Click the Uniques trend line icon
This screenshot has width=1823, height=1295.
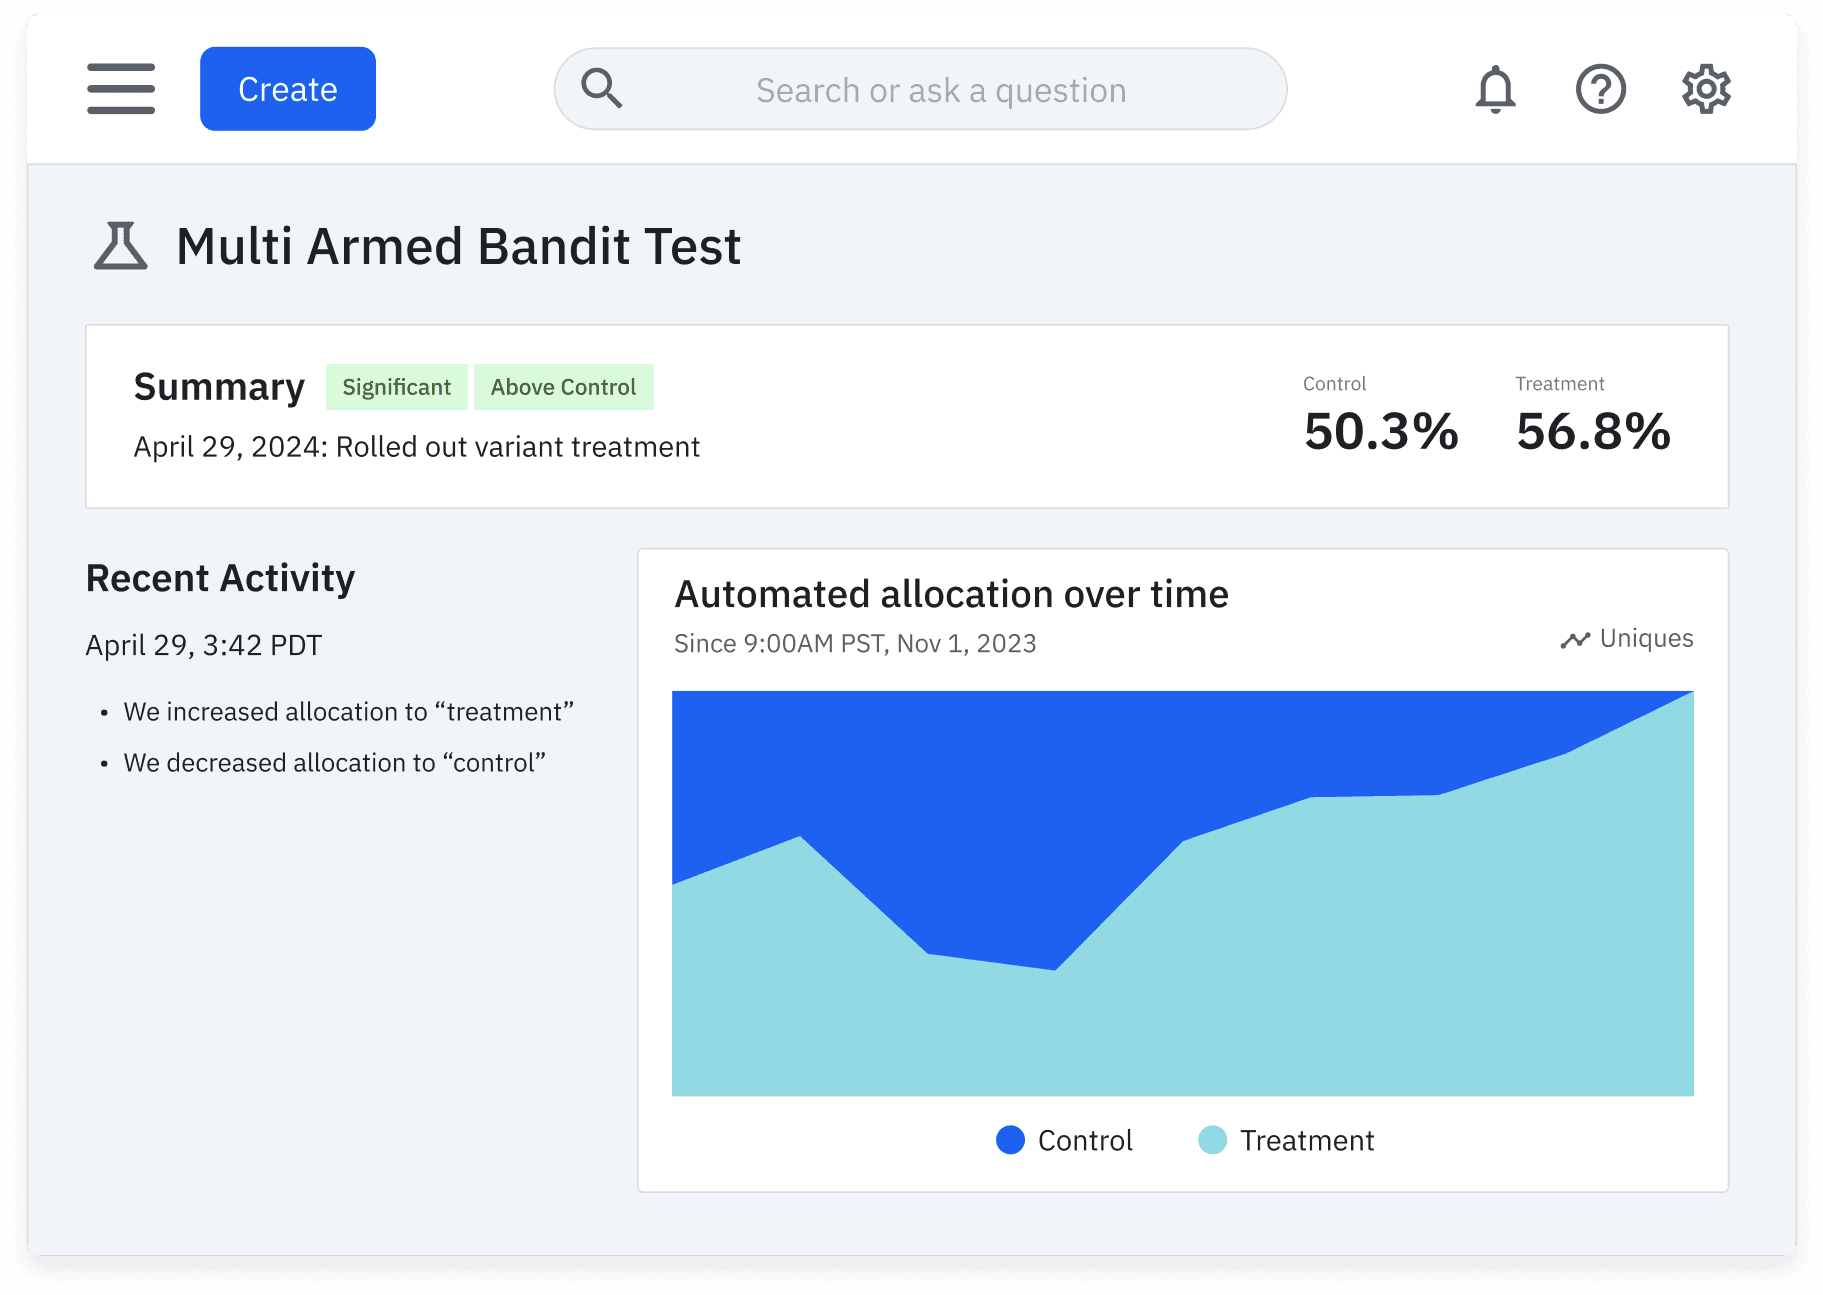[1575, 640]
